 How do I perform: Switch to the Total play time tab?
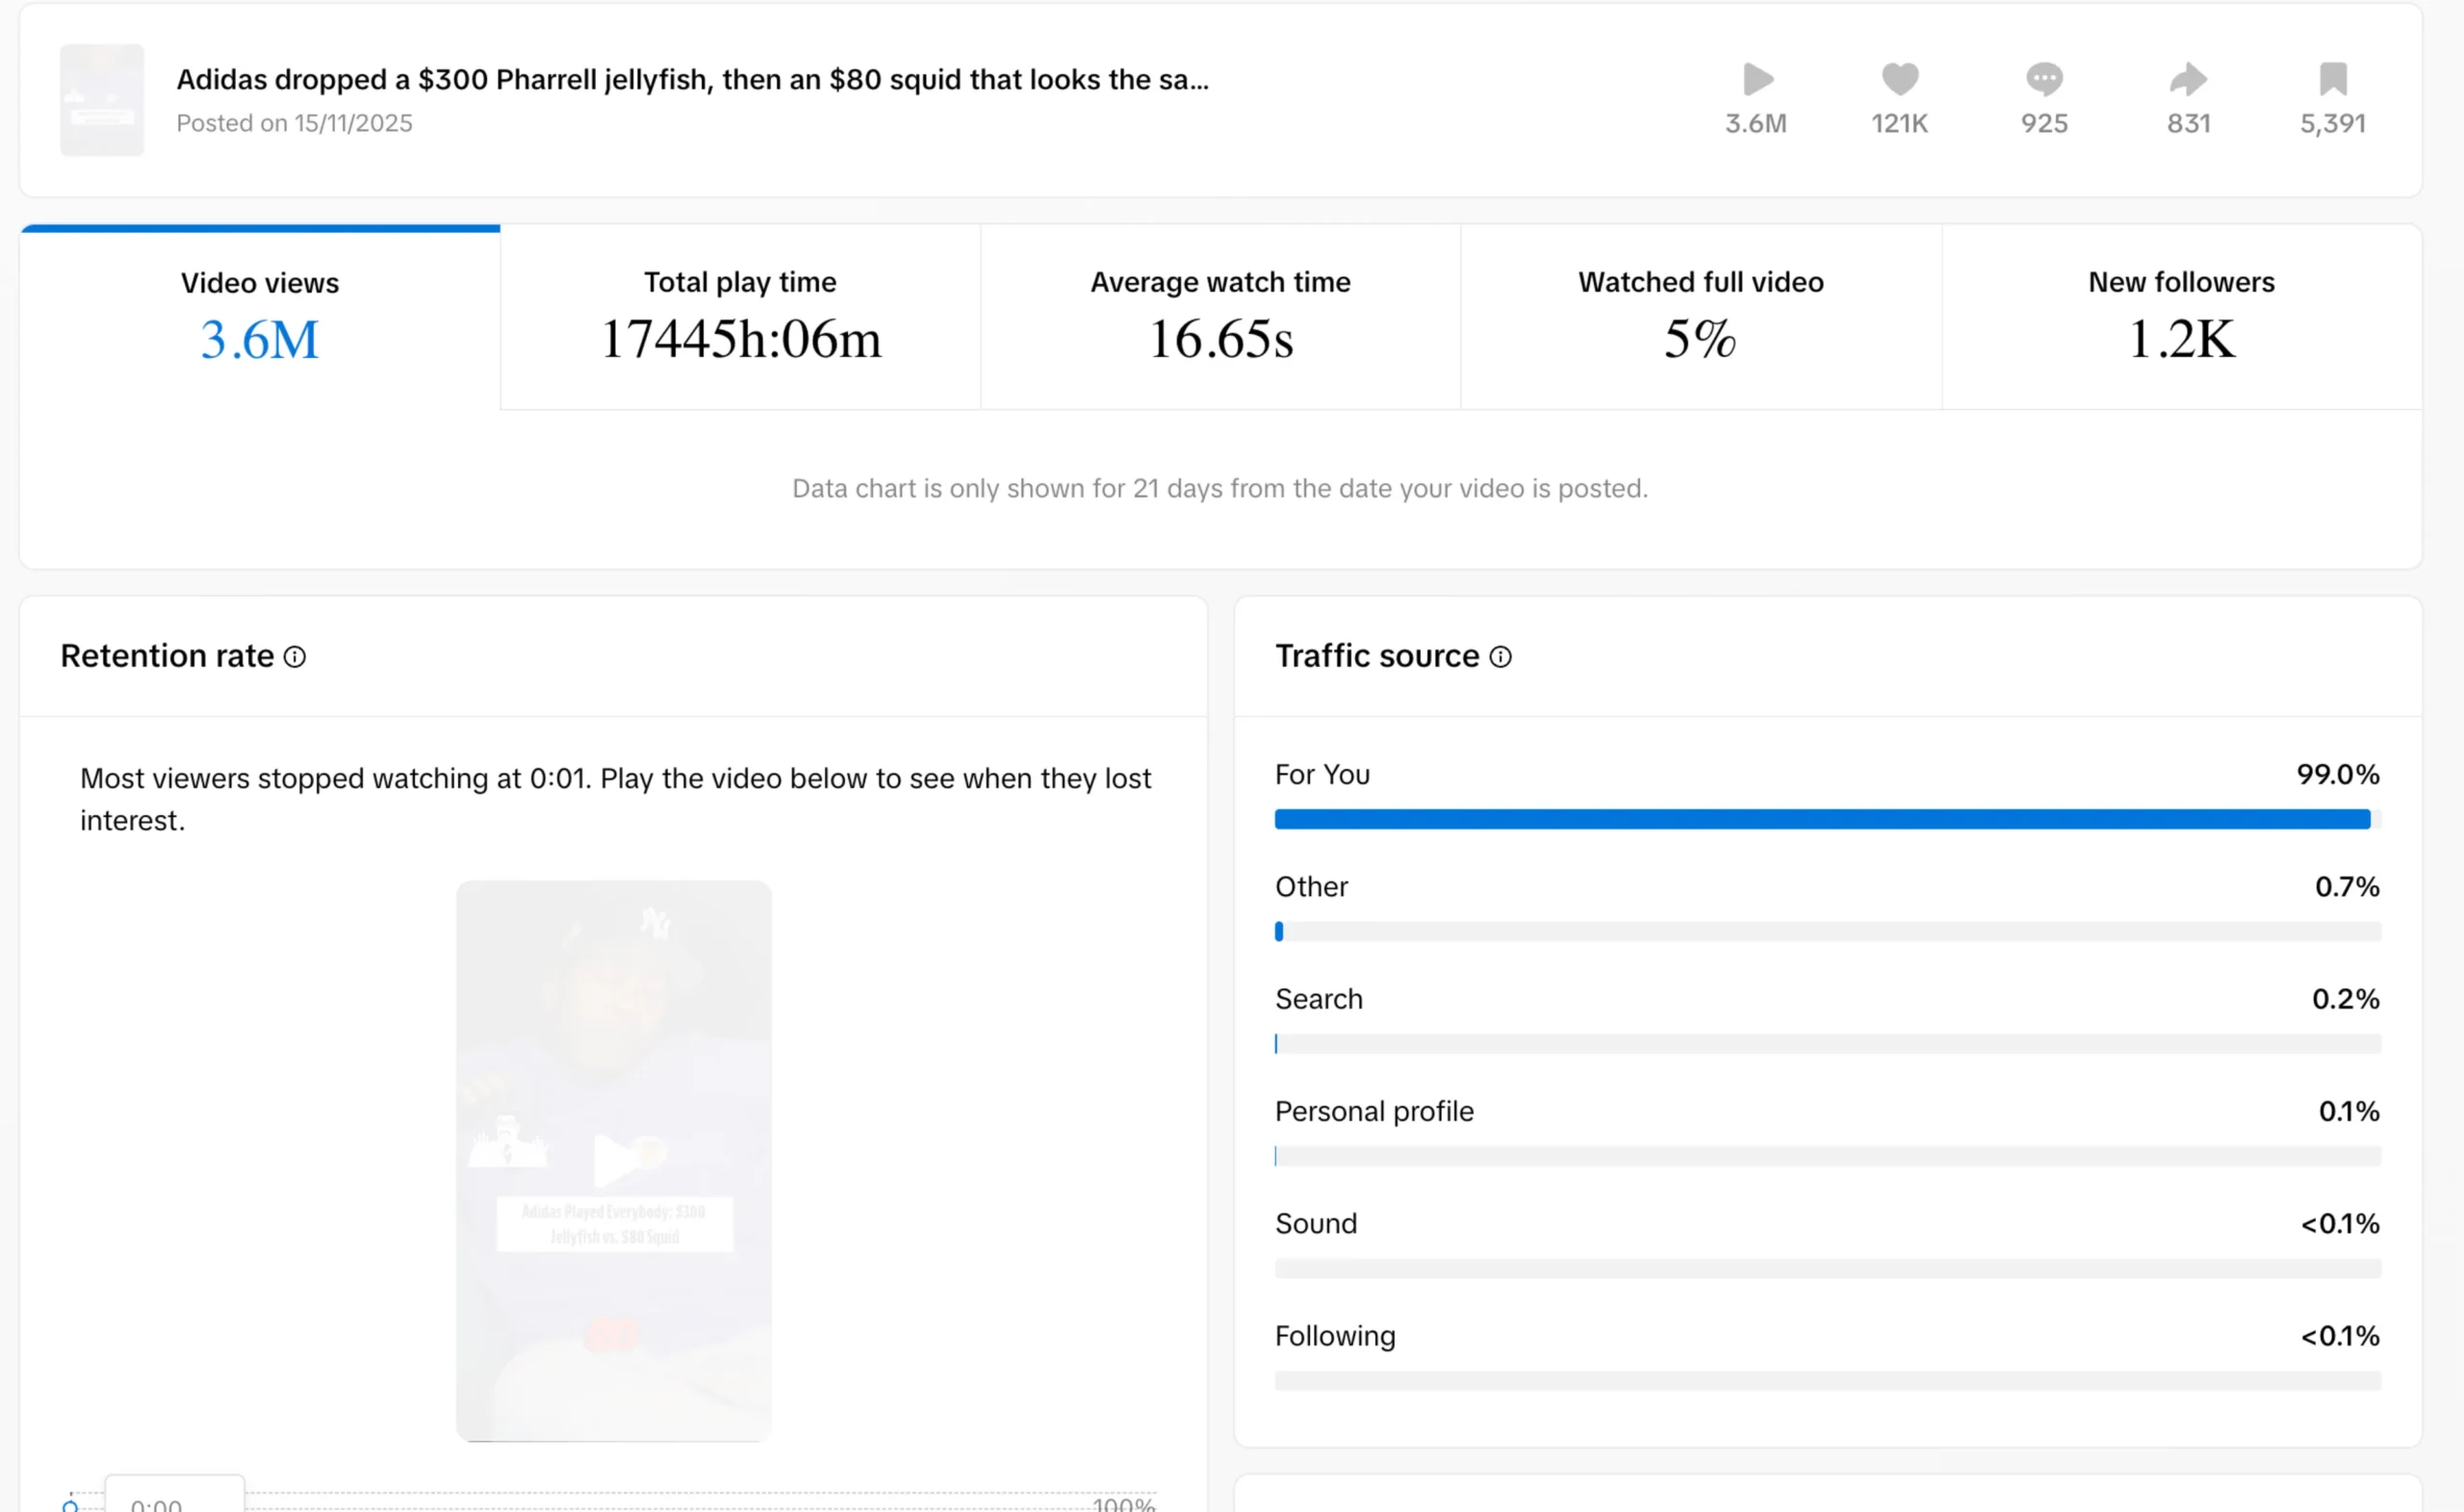pyautogui.click(x=740, y=317)
